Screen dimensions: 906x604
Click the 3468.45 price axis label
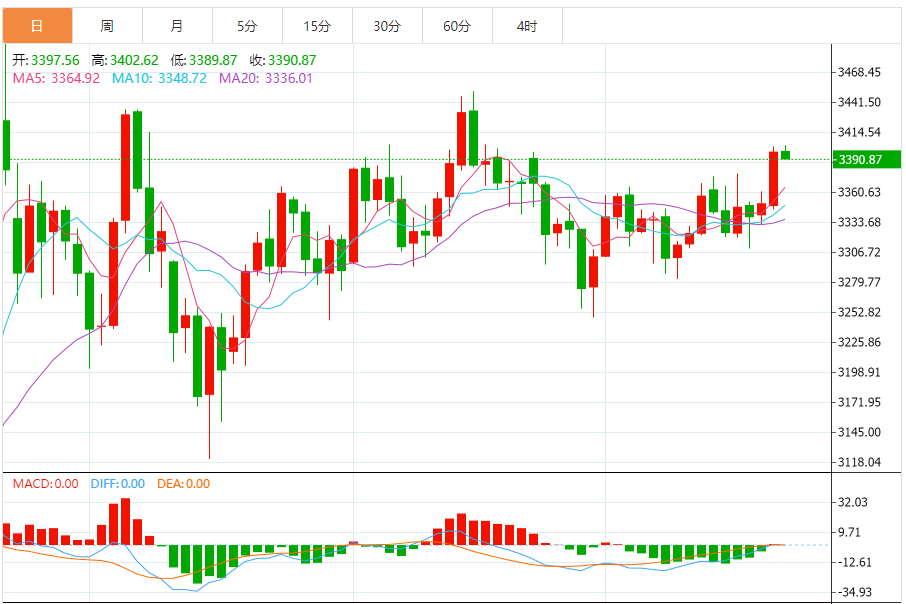(859, 72)
